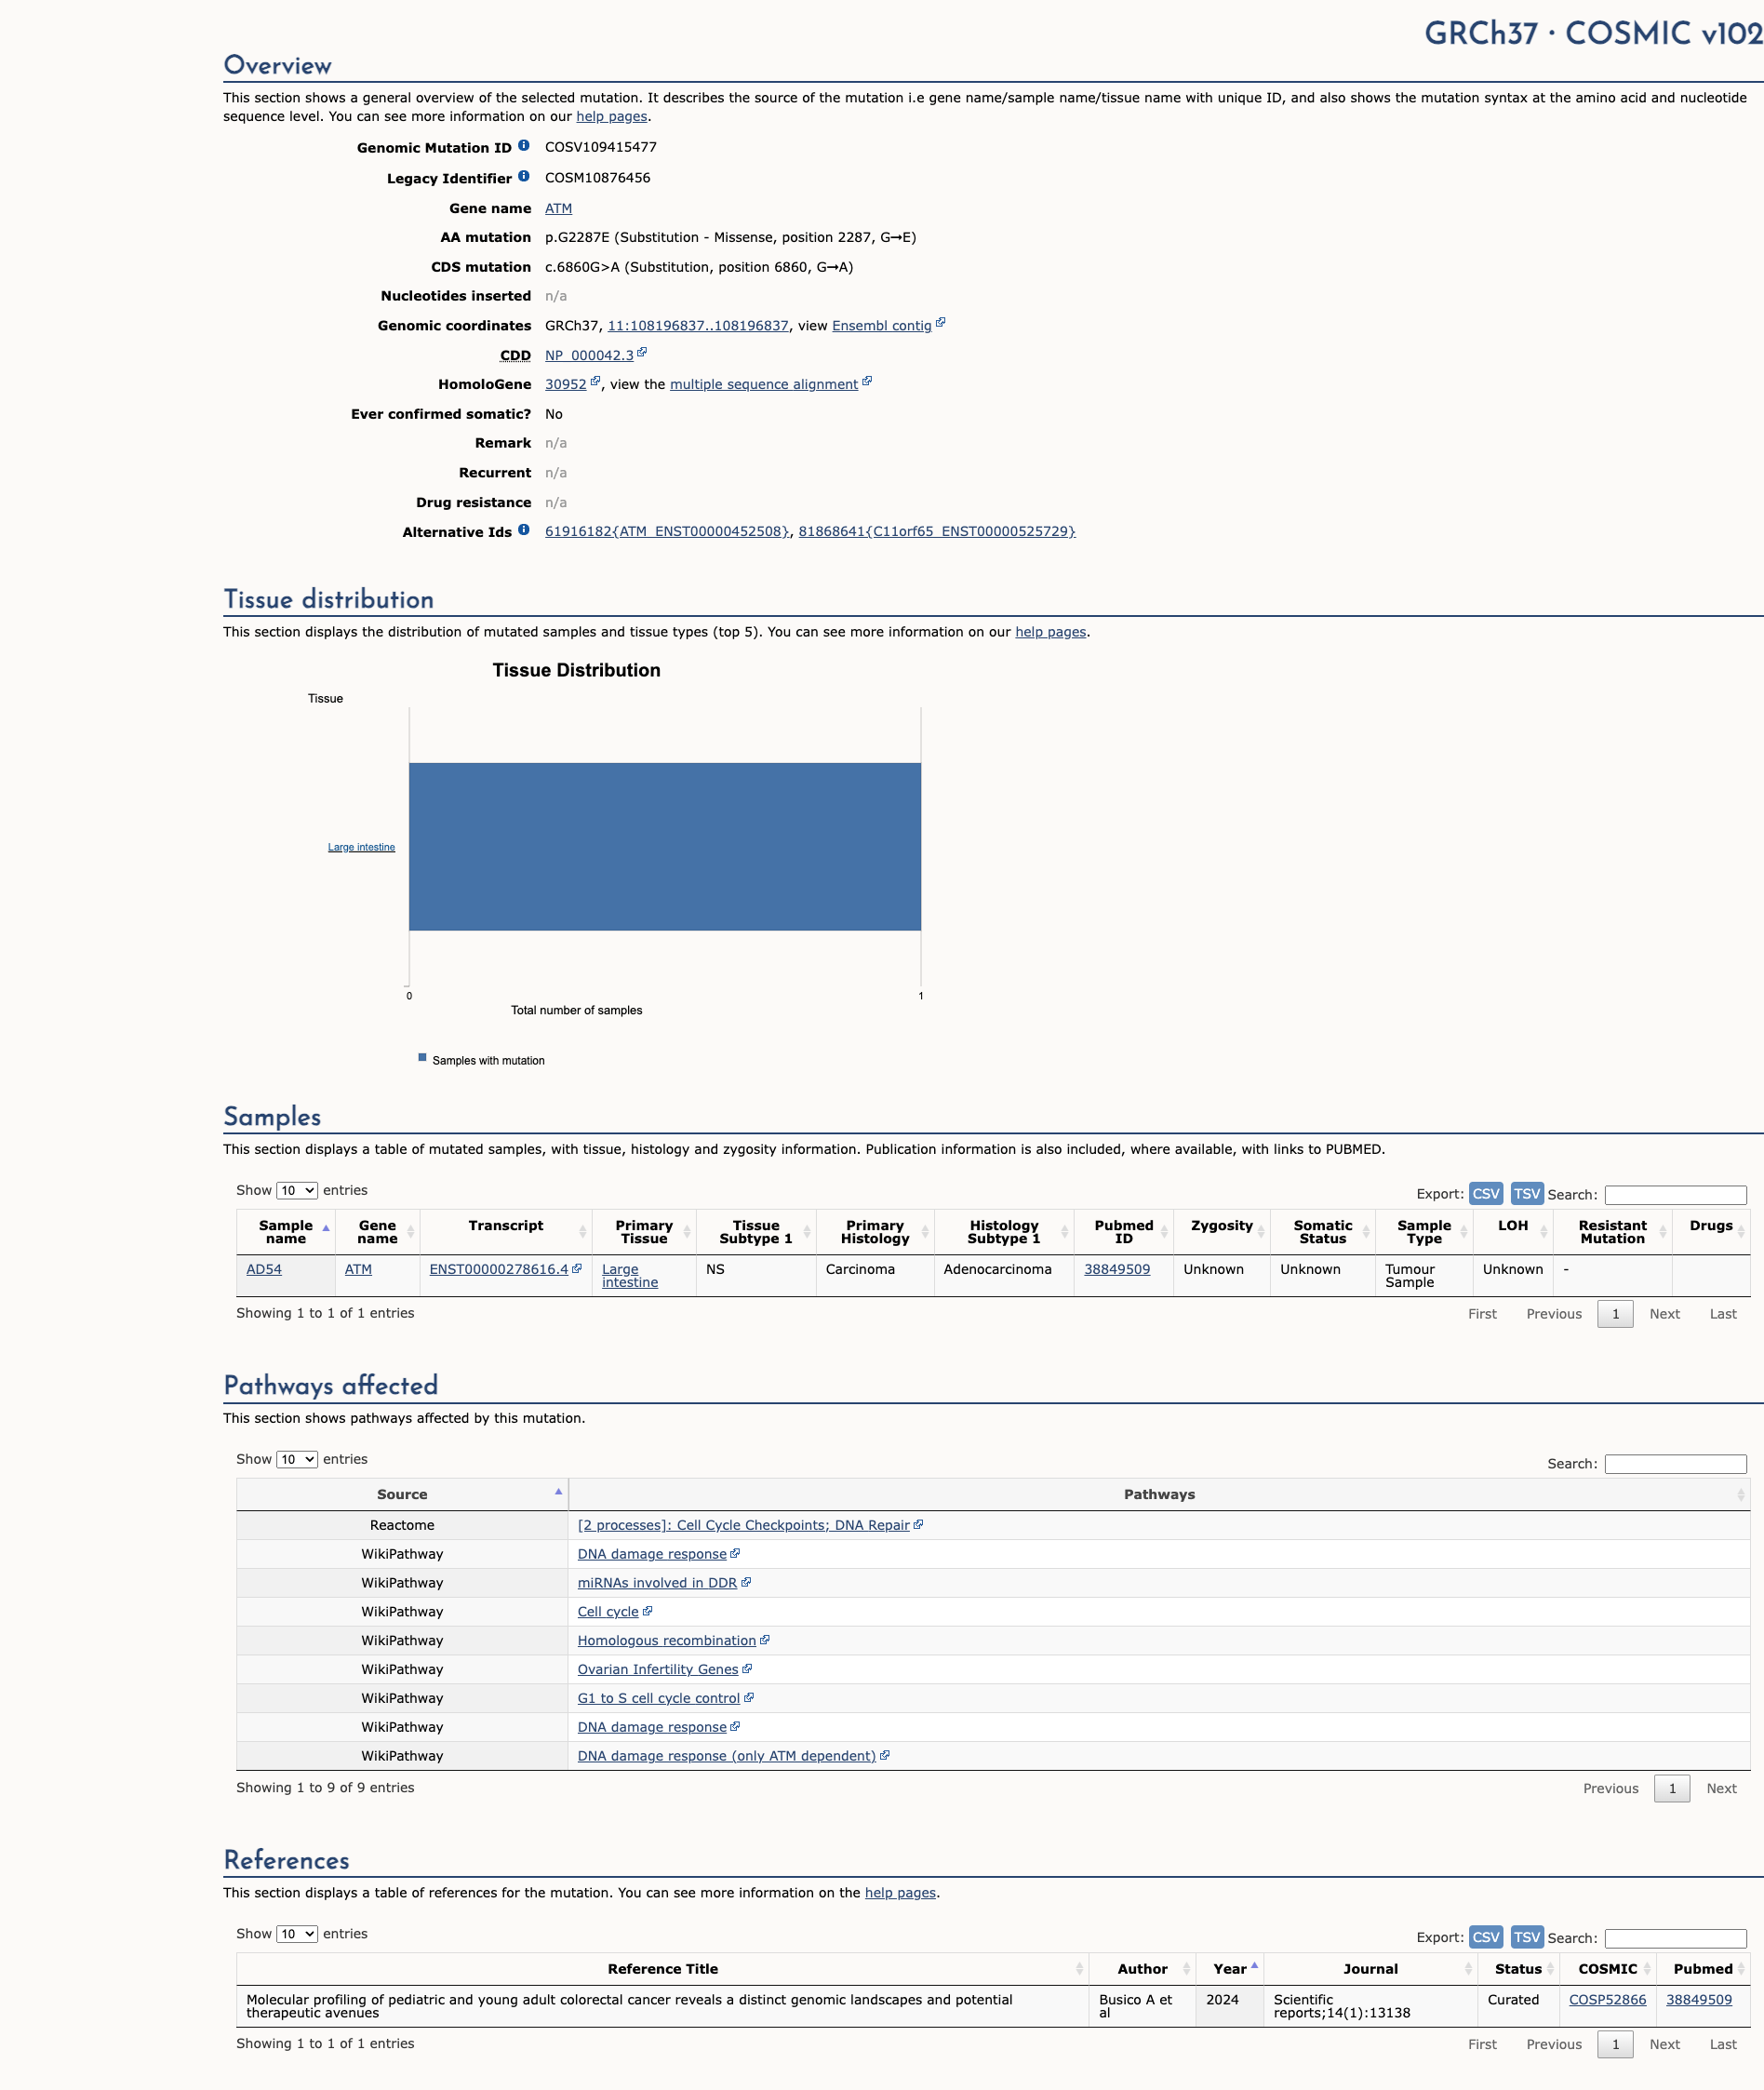Sort Samples table by Zygosity
The image size is (1764, 2090).
[1221, 1232]
